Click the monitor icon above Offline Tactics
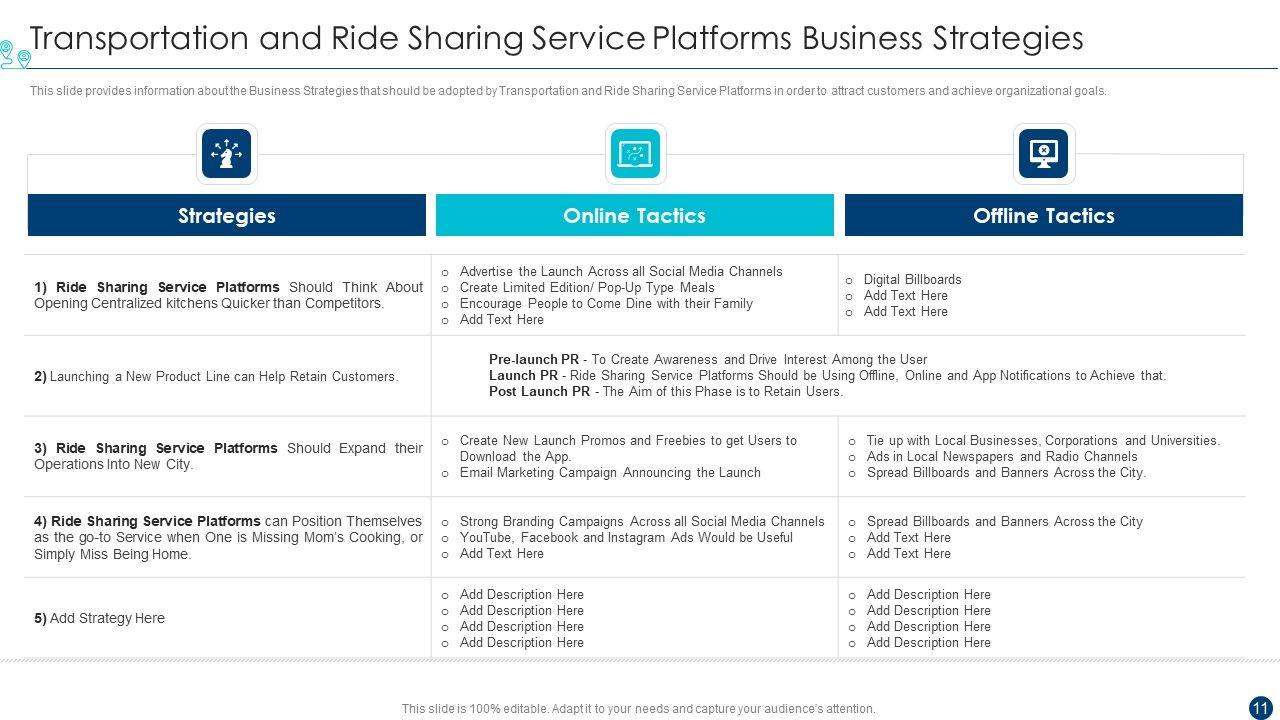The image size is (1280, 720). pyautogui.click(x=1044, y=154)
